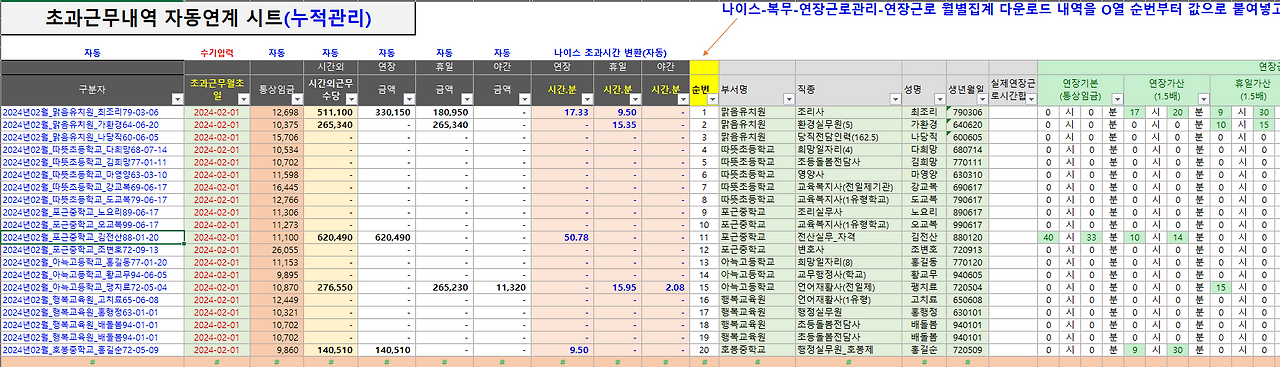
Task: Click 직종 cell 행정실무원_호봉제
Action: coord(847,350)
